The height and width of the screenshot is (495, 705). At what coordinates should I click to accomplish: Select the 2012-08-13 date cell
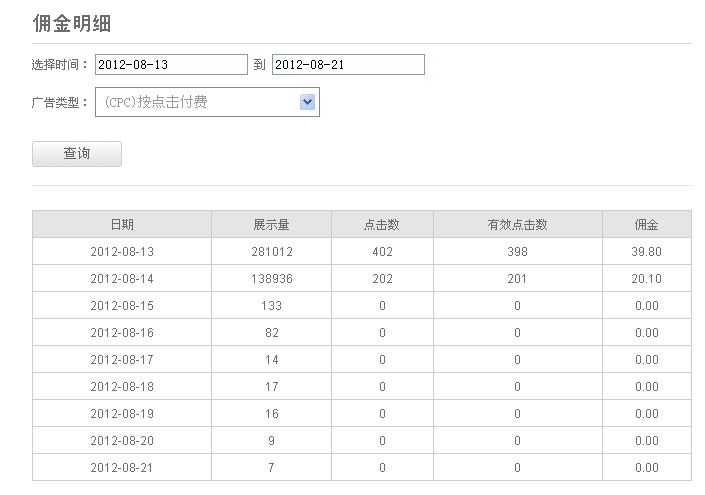[x=122, y=252]
